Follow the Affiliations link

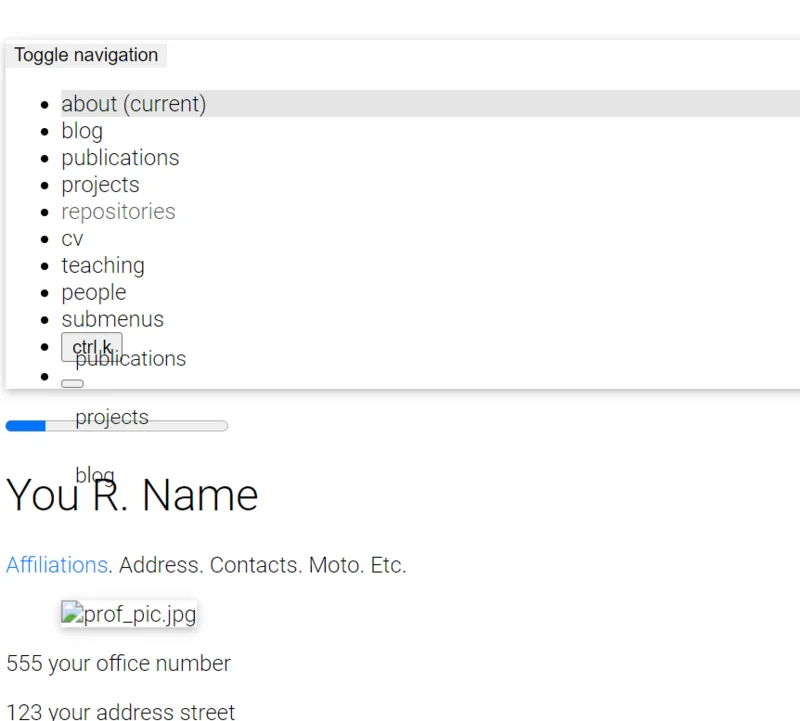(57, 565)
